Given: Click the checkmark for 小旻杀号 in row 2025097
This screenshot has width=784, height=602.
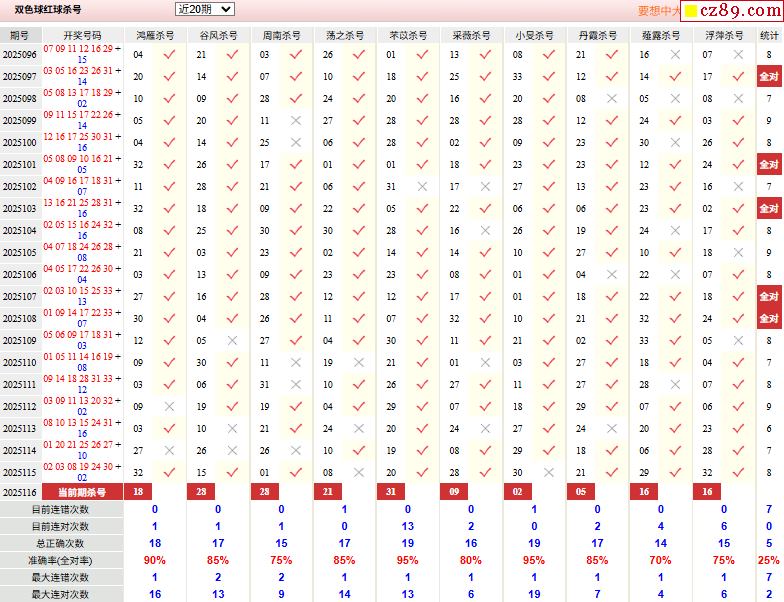Looking at the screenshot, I should (x=549, y=77).
